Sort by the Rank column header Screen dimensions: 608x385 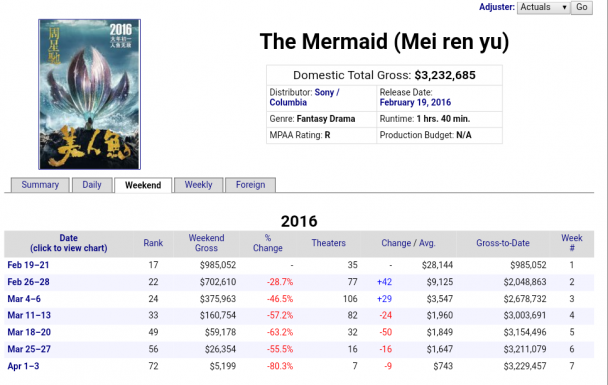[x=153, y=243]
